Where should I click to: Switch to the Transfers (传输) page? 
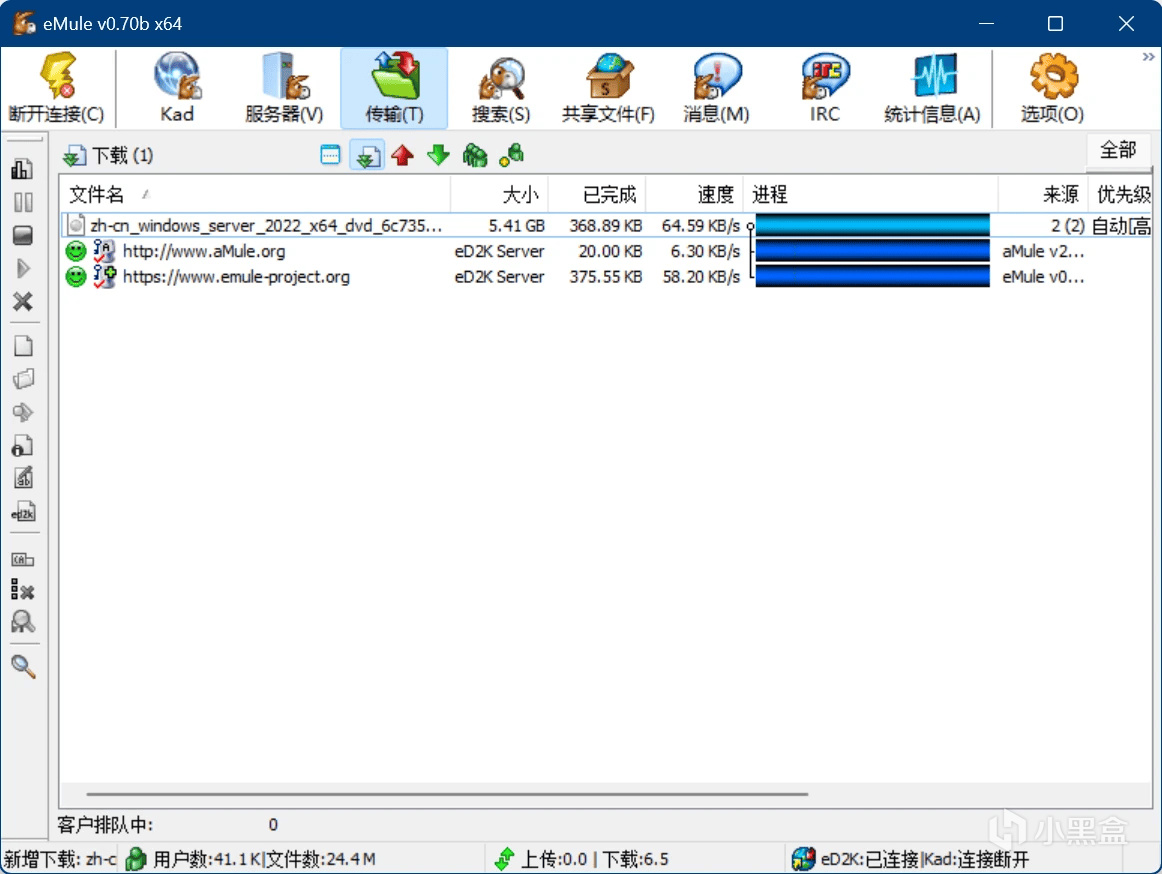394,87
